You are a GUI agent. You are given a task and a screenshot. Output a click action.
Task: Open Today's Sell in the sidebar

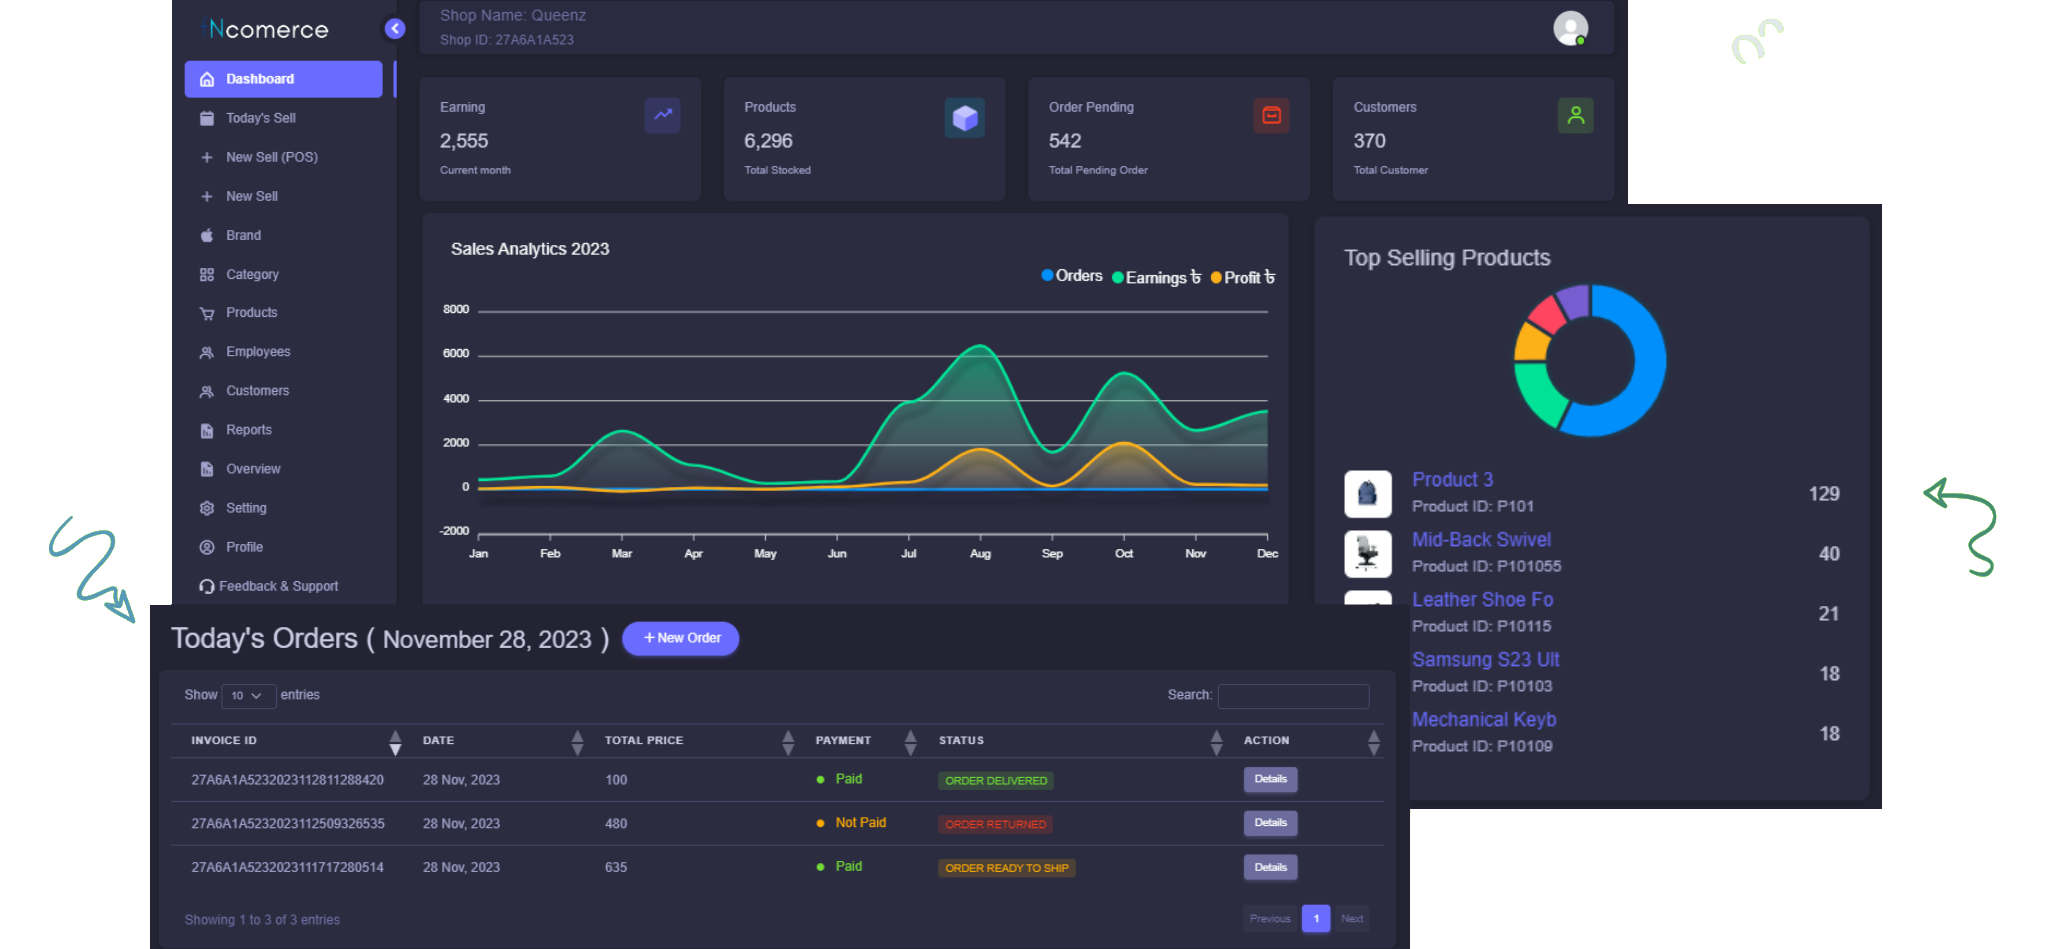(261, 118)
